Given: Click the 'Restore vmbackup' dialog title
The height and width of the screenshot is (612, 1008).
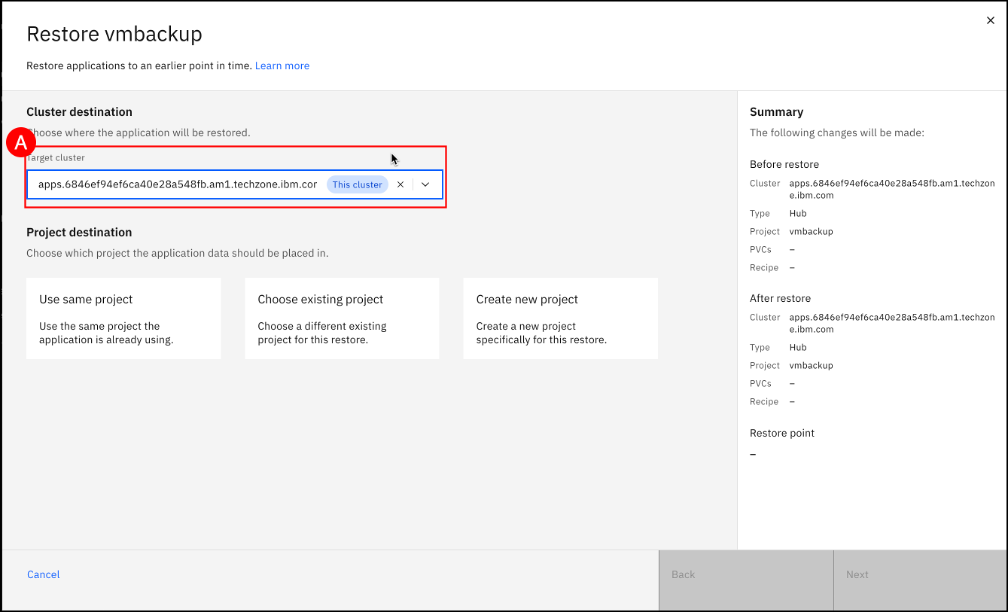Looking at the screenshot, I should [114, 34].
